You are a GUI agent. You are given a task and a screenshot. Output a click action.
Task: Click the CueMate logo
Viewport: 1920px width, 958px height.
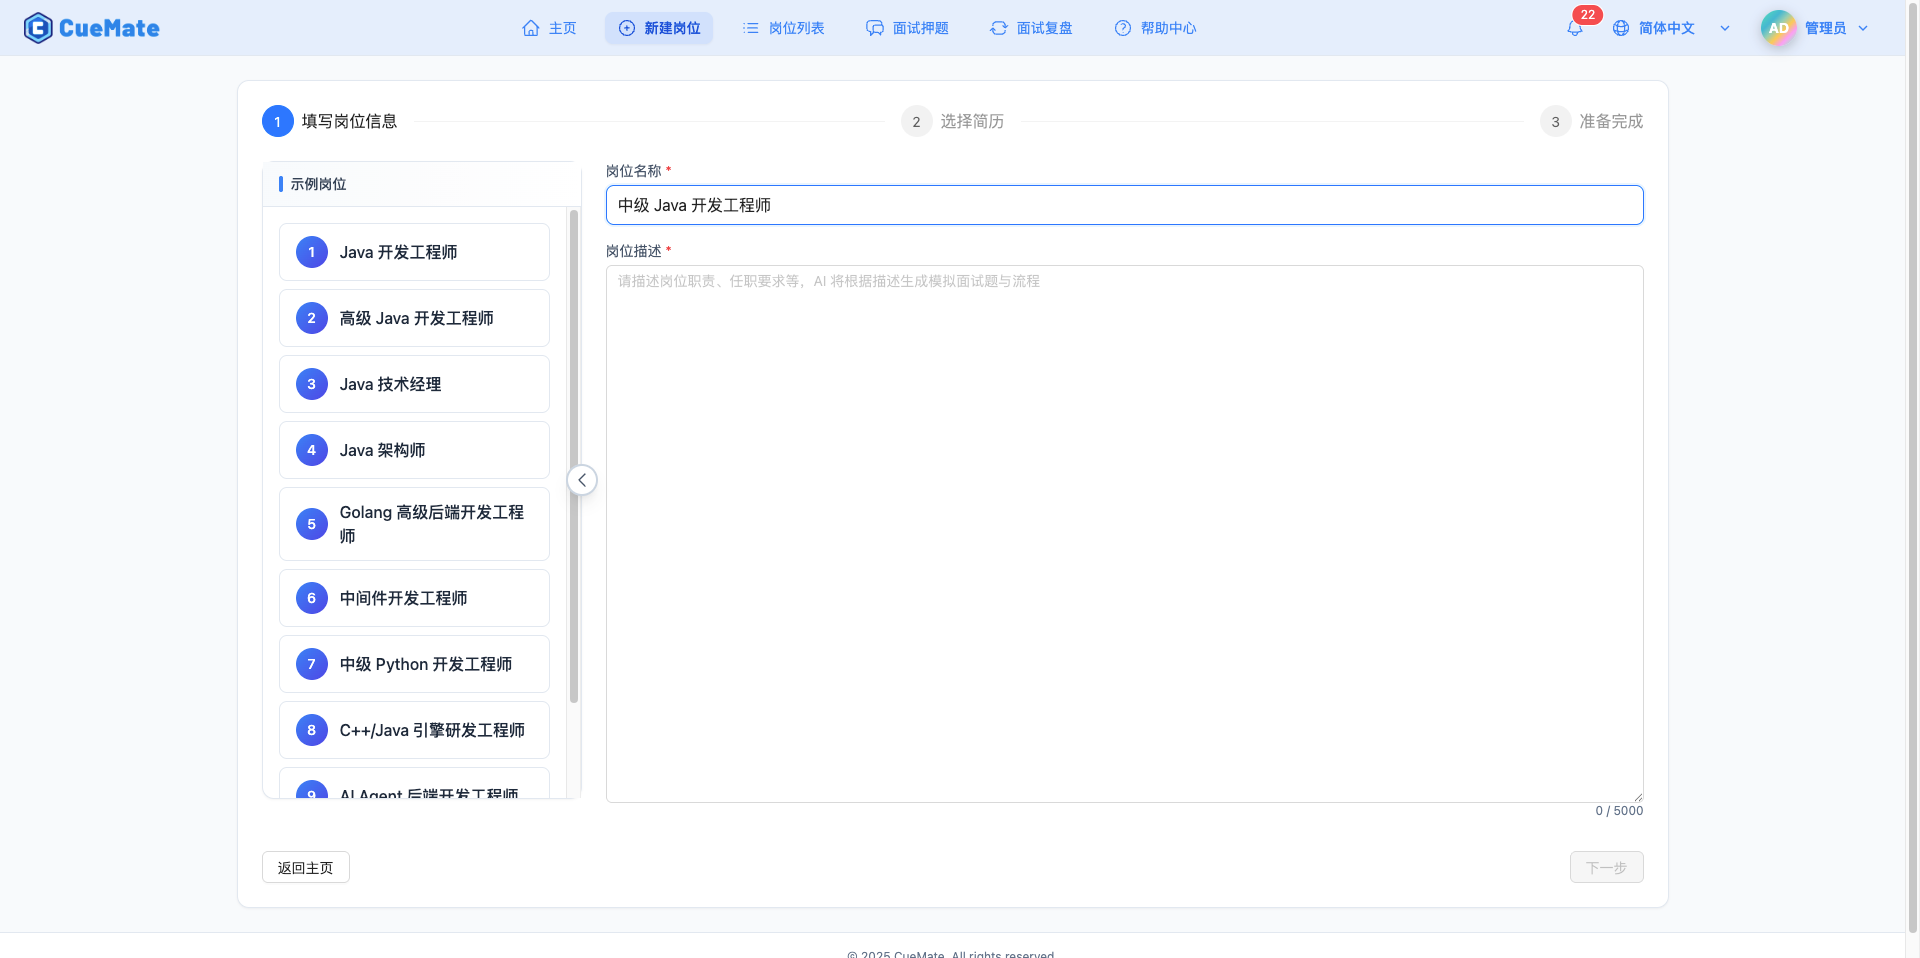point(91,27)
